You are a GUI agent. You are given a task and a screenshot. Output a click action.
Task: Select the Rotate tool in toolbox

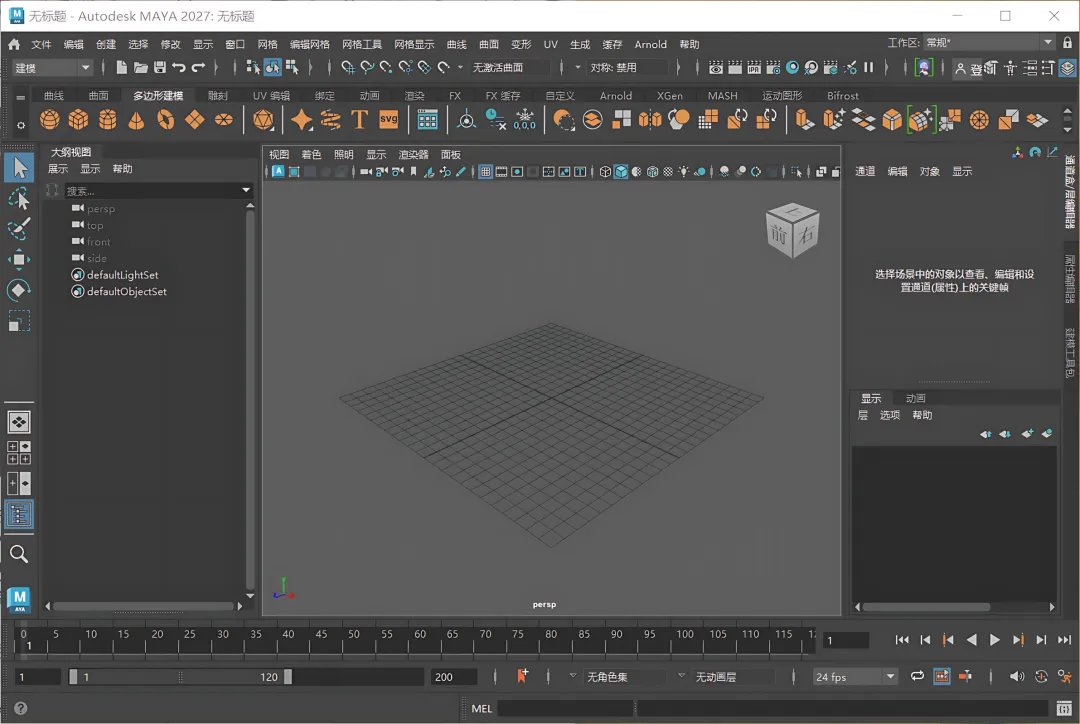click(18, 290)
